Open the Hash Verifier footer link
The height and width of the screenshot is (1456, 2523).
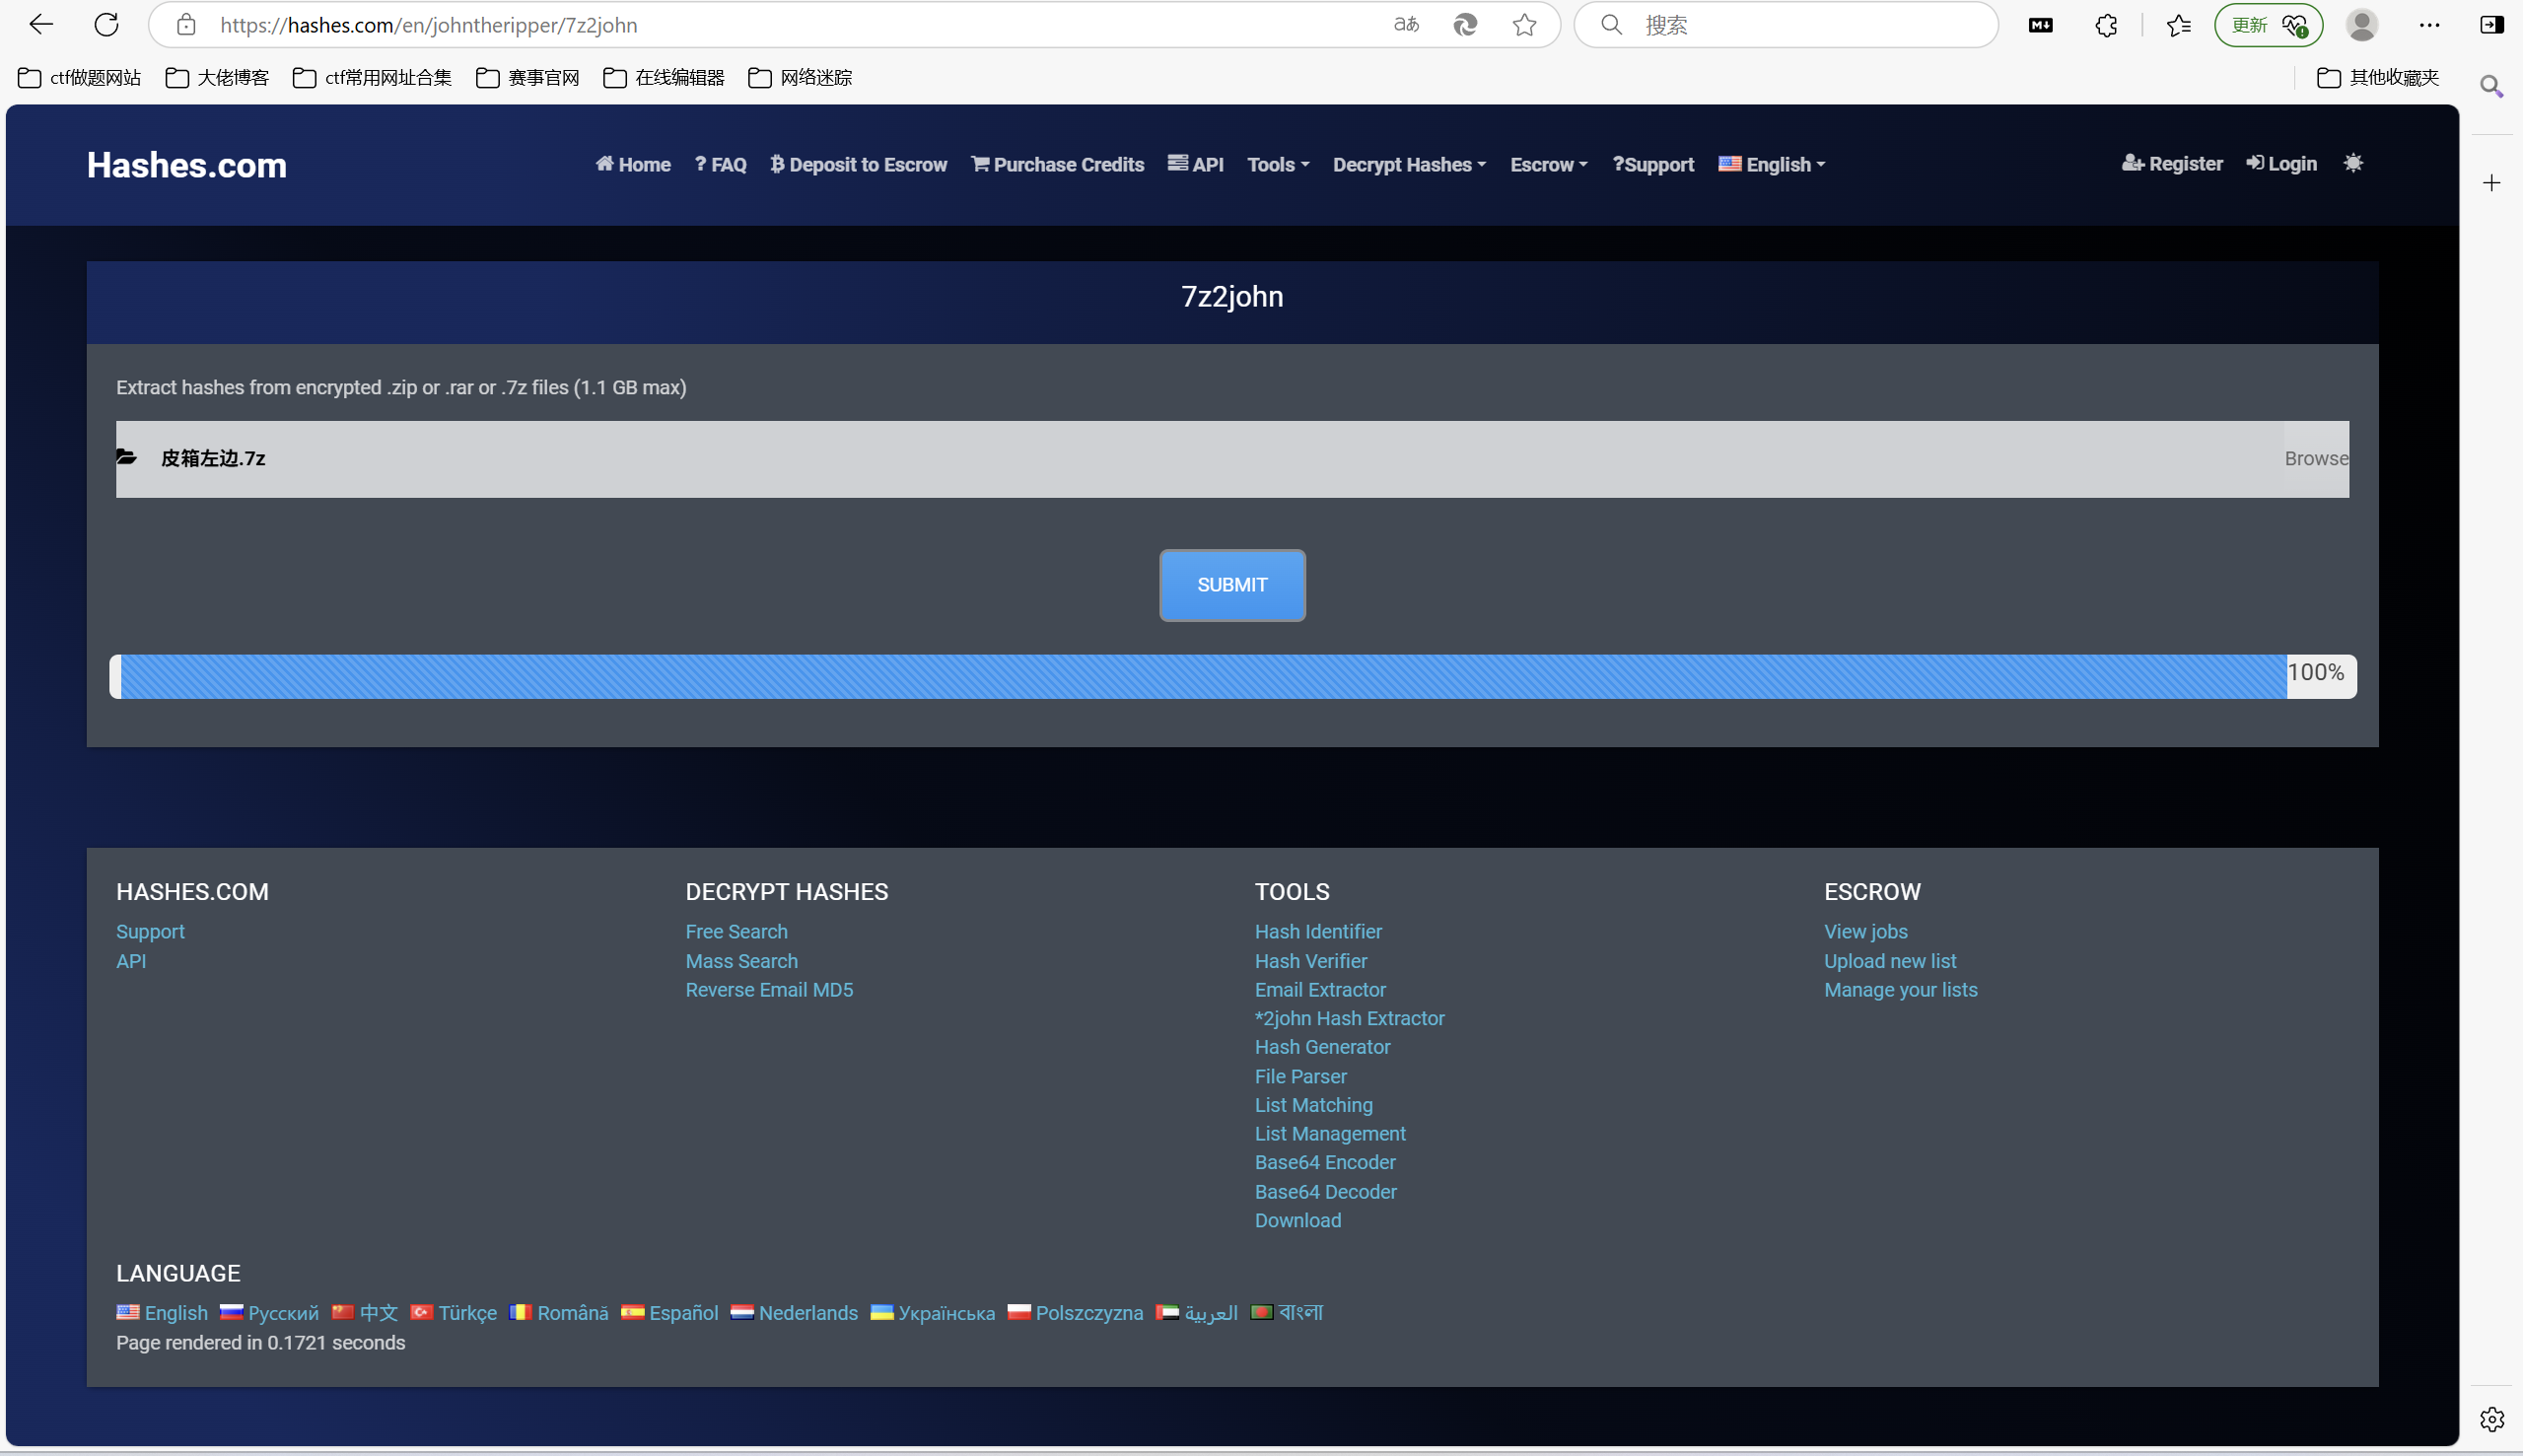click(1310, 961)
